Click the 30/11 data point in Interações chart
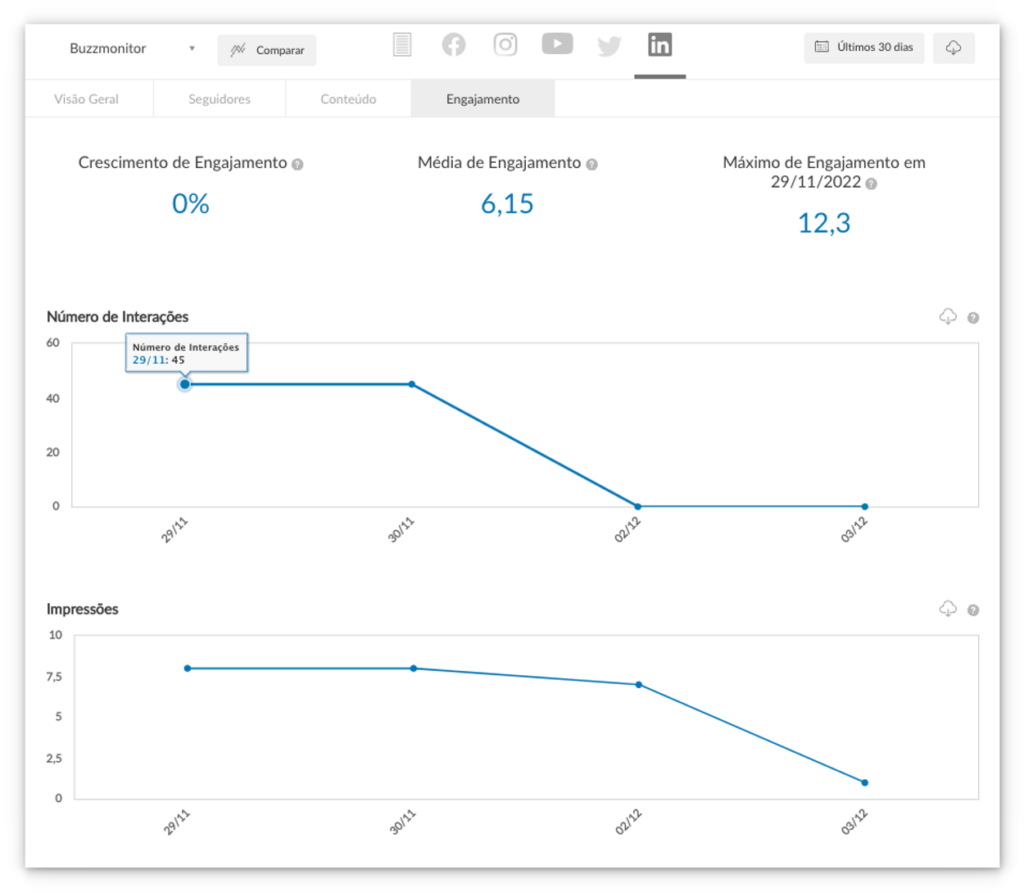 (x=411, y=384)
